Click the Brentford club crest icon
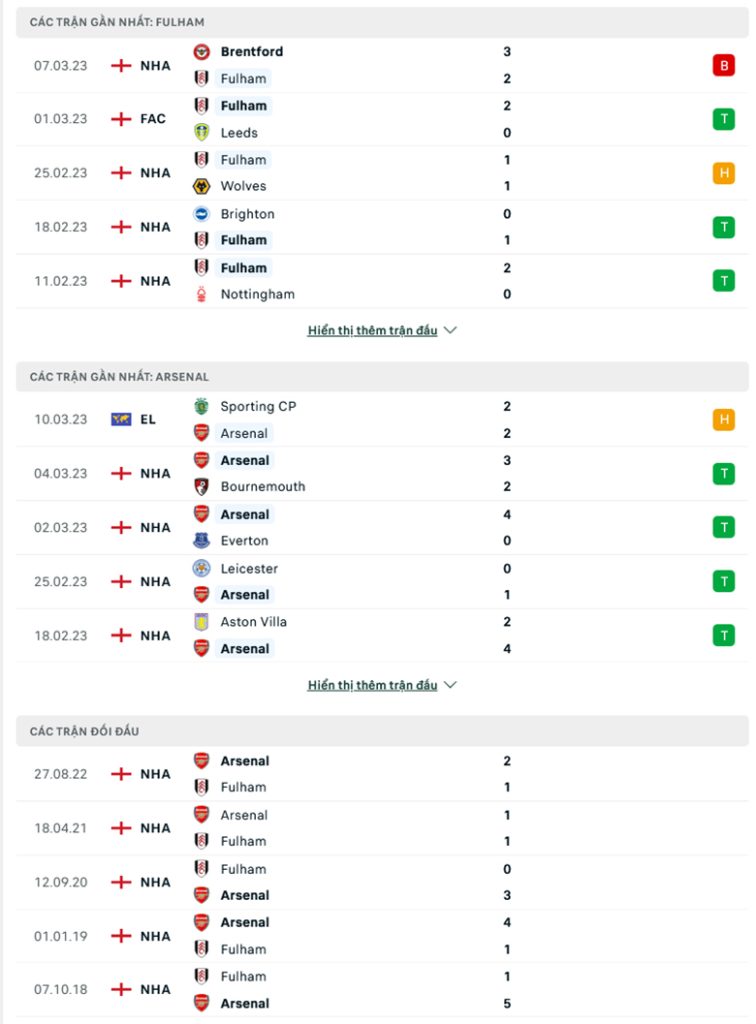This screenshot has width=756, height=1024. pyautogui.click(x=202, y=52)
